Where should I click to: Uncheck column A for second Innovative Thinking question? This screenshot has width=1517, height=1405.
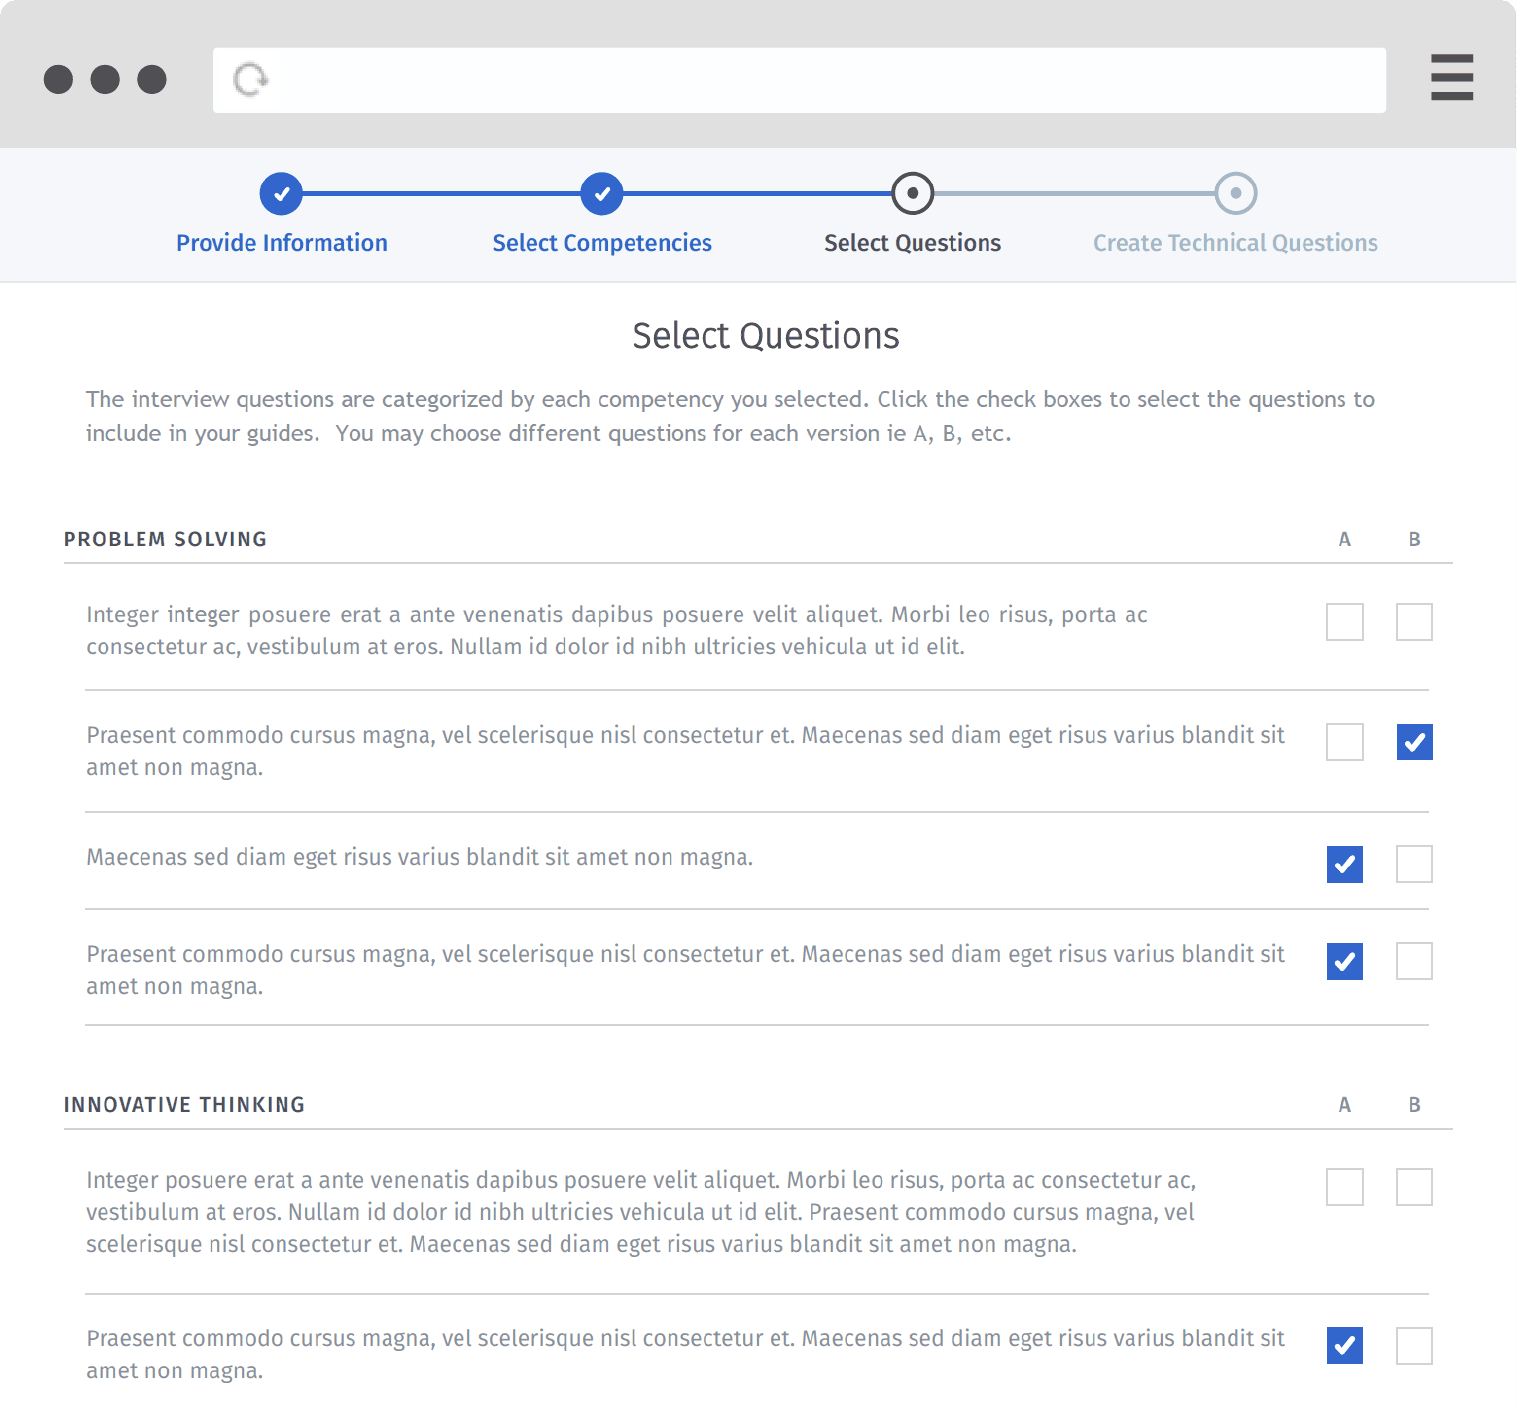1344,1346
